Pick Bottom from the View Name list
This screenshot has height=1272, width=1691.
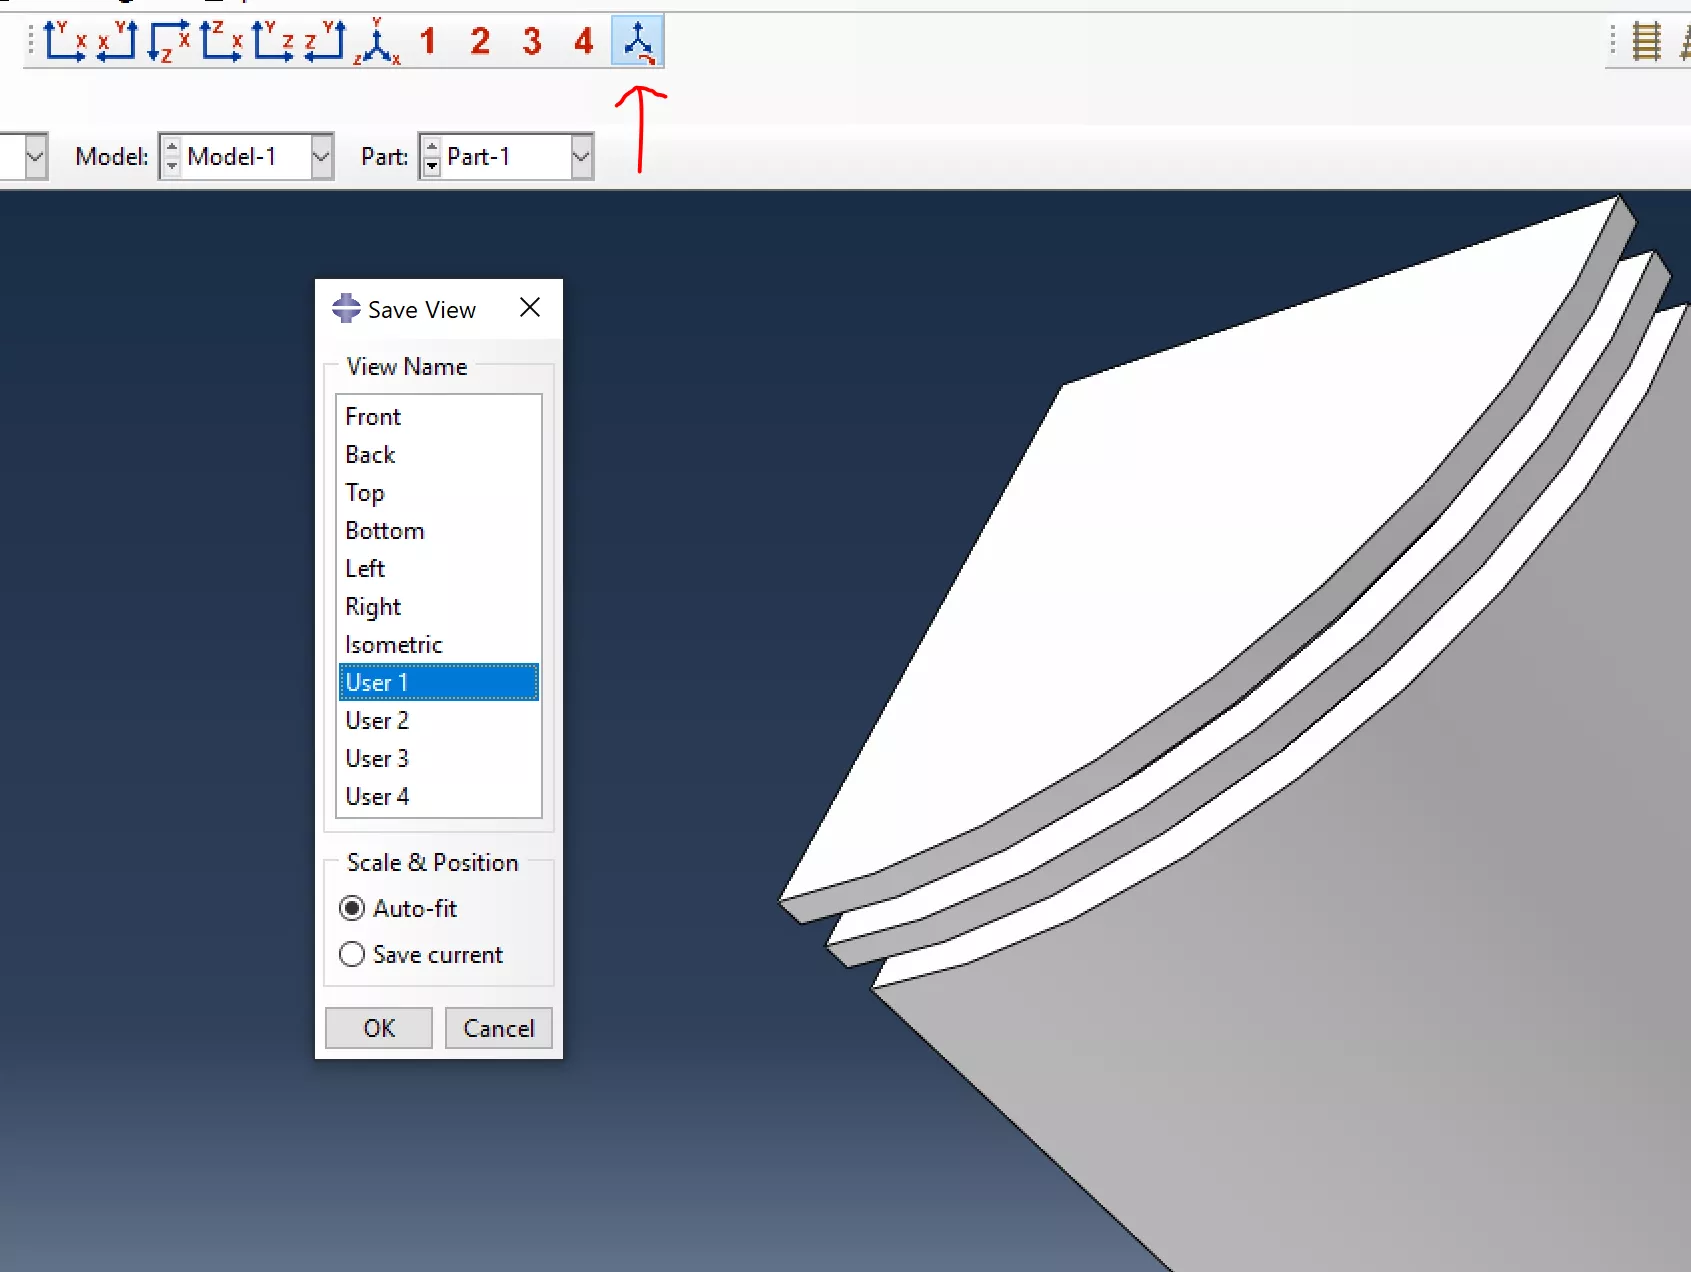(x=385, y=531)
